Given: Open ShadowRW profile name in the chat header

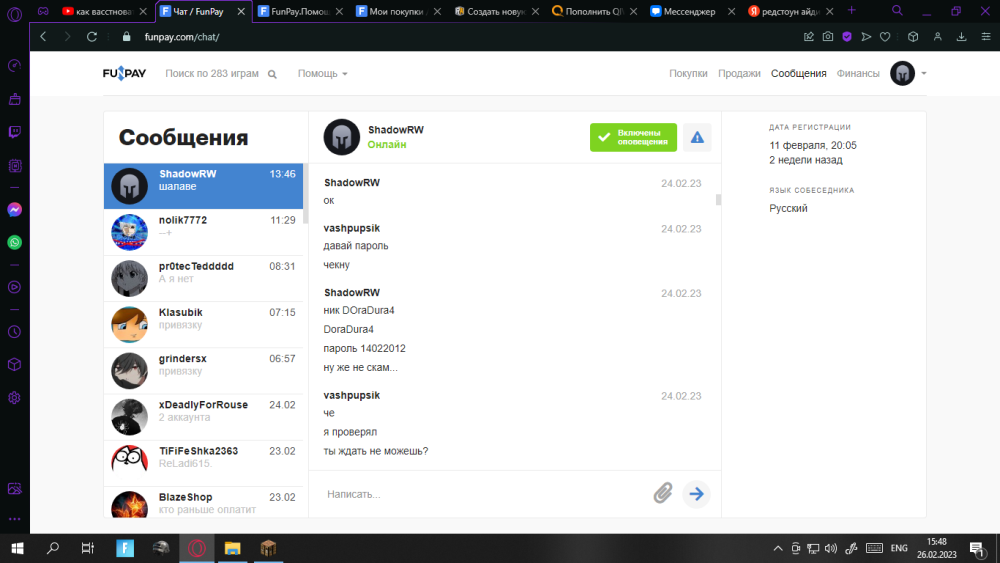Looking at the screenshot, I should coord(395,129).
